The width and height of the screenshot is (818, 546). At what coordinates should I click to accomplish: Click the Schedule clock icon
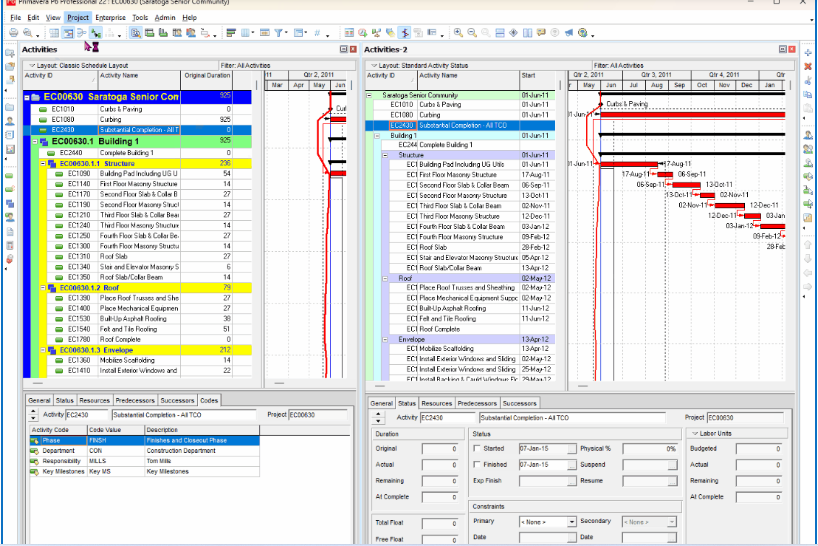point(363,33)
